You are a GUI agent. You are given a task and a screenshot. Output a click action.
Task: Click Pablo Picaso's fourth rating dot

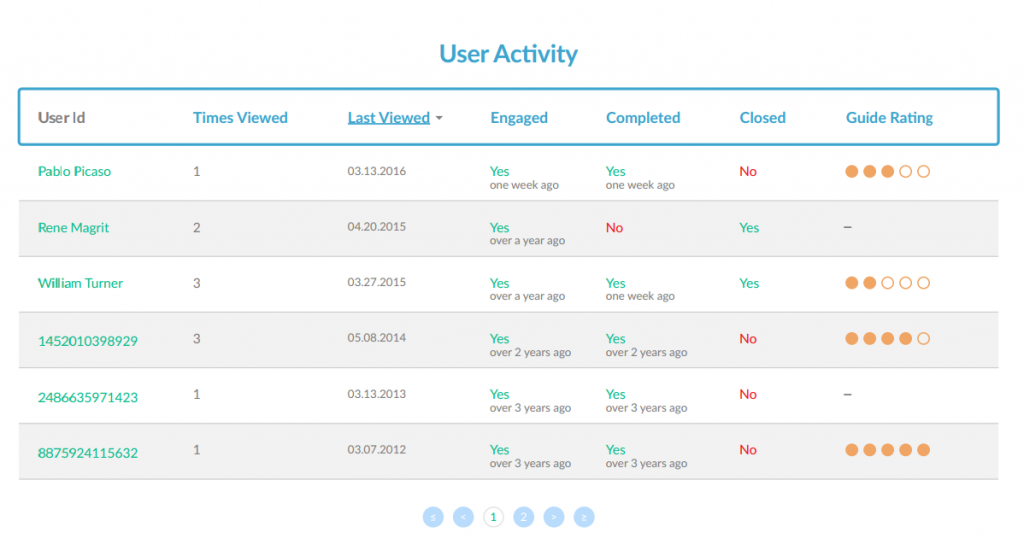tap(905, 171)
